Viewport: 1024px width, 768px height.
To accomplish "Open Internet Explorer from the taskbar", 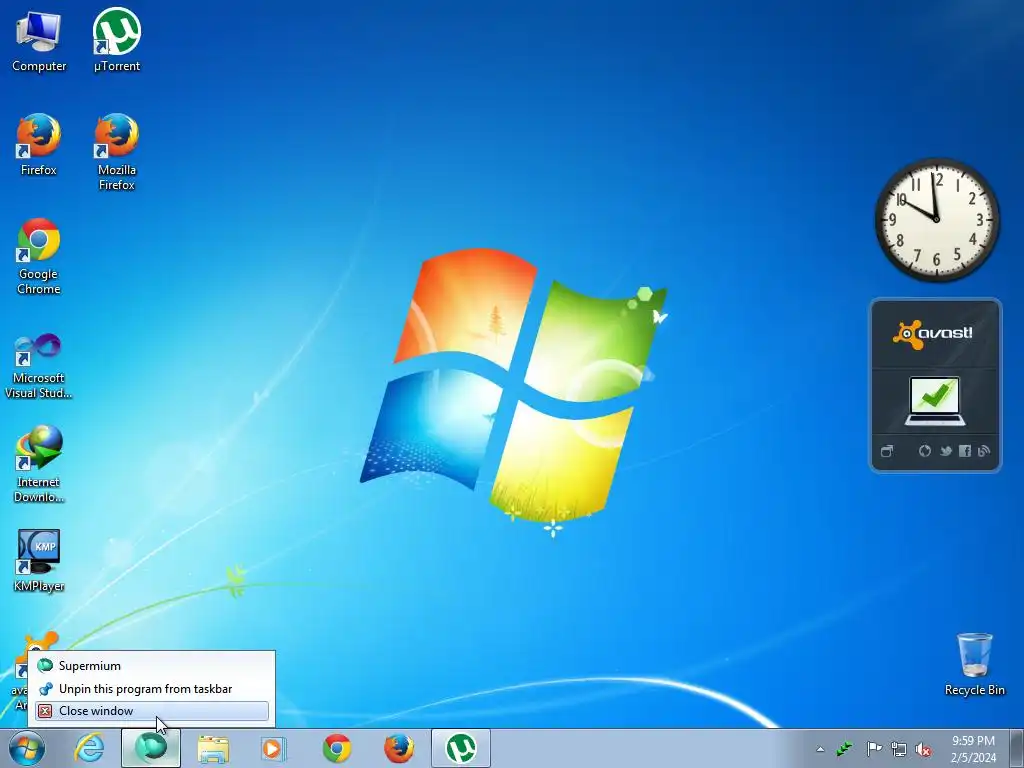I will click(x=89, y=748).
